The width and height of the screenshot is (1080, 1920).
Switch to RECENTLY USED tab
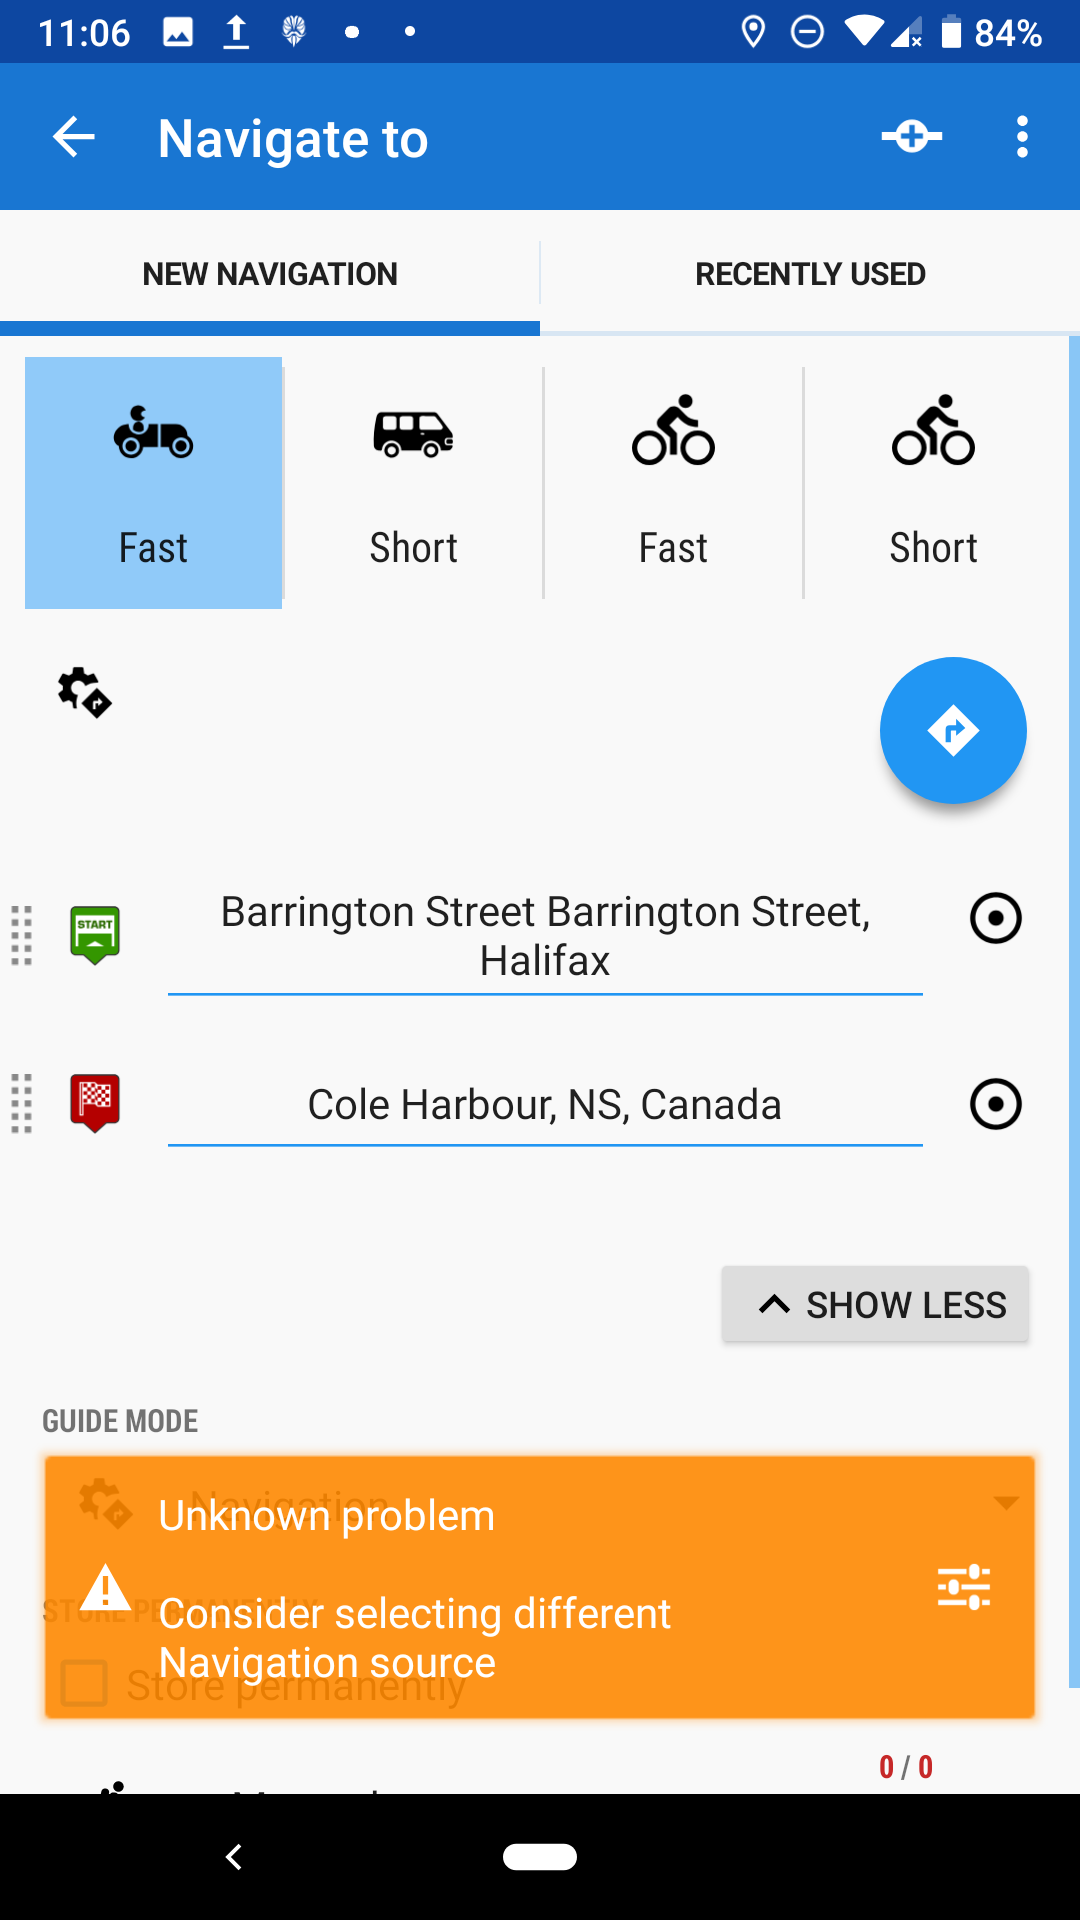810,274
